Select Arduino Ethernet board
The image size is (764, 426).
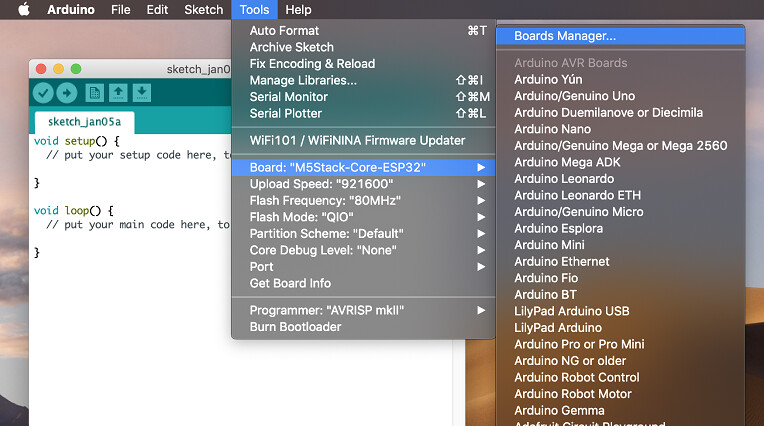coord(620,262)
